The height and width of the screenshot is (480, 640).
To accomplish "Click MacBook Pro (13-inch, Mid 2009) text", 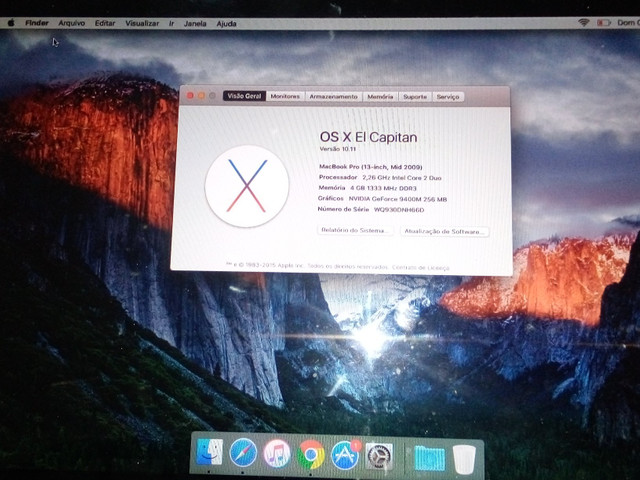I will (371, 167).
